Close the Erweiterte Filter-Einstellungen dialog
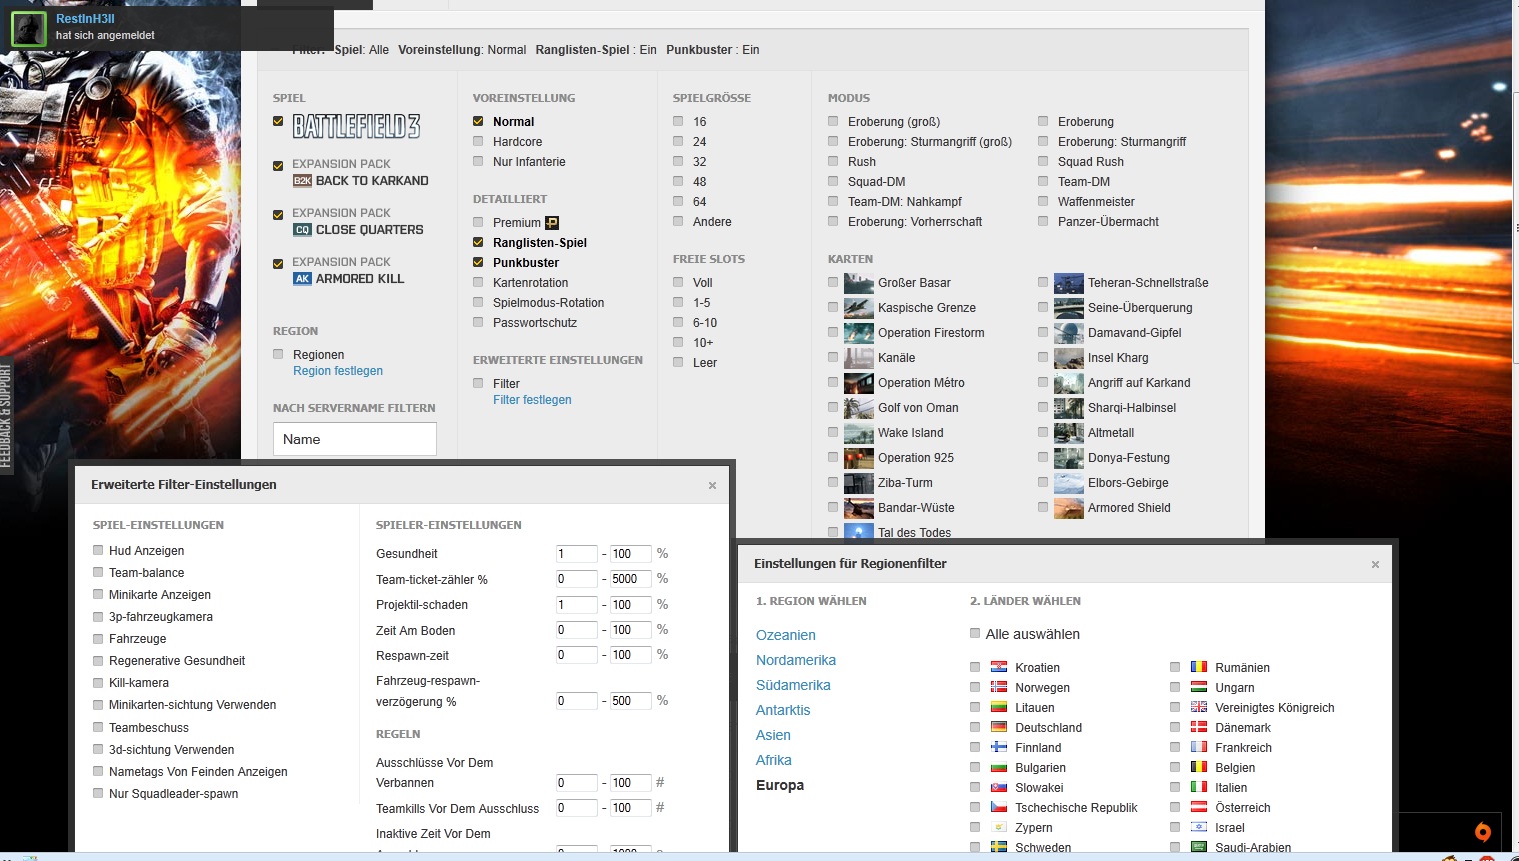The width and height of the screenshot is (1519, 861). [x=712, y=486]
